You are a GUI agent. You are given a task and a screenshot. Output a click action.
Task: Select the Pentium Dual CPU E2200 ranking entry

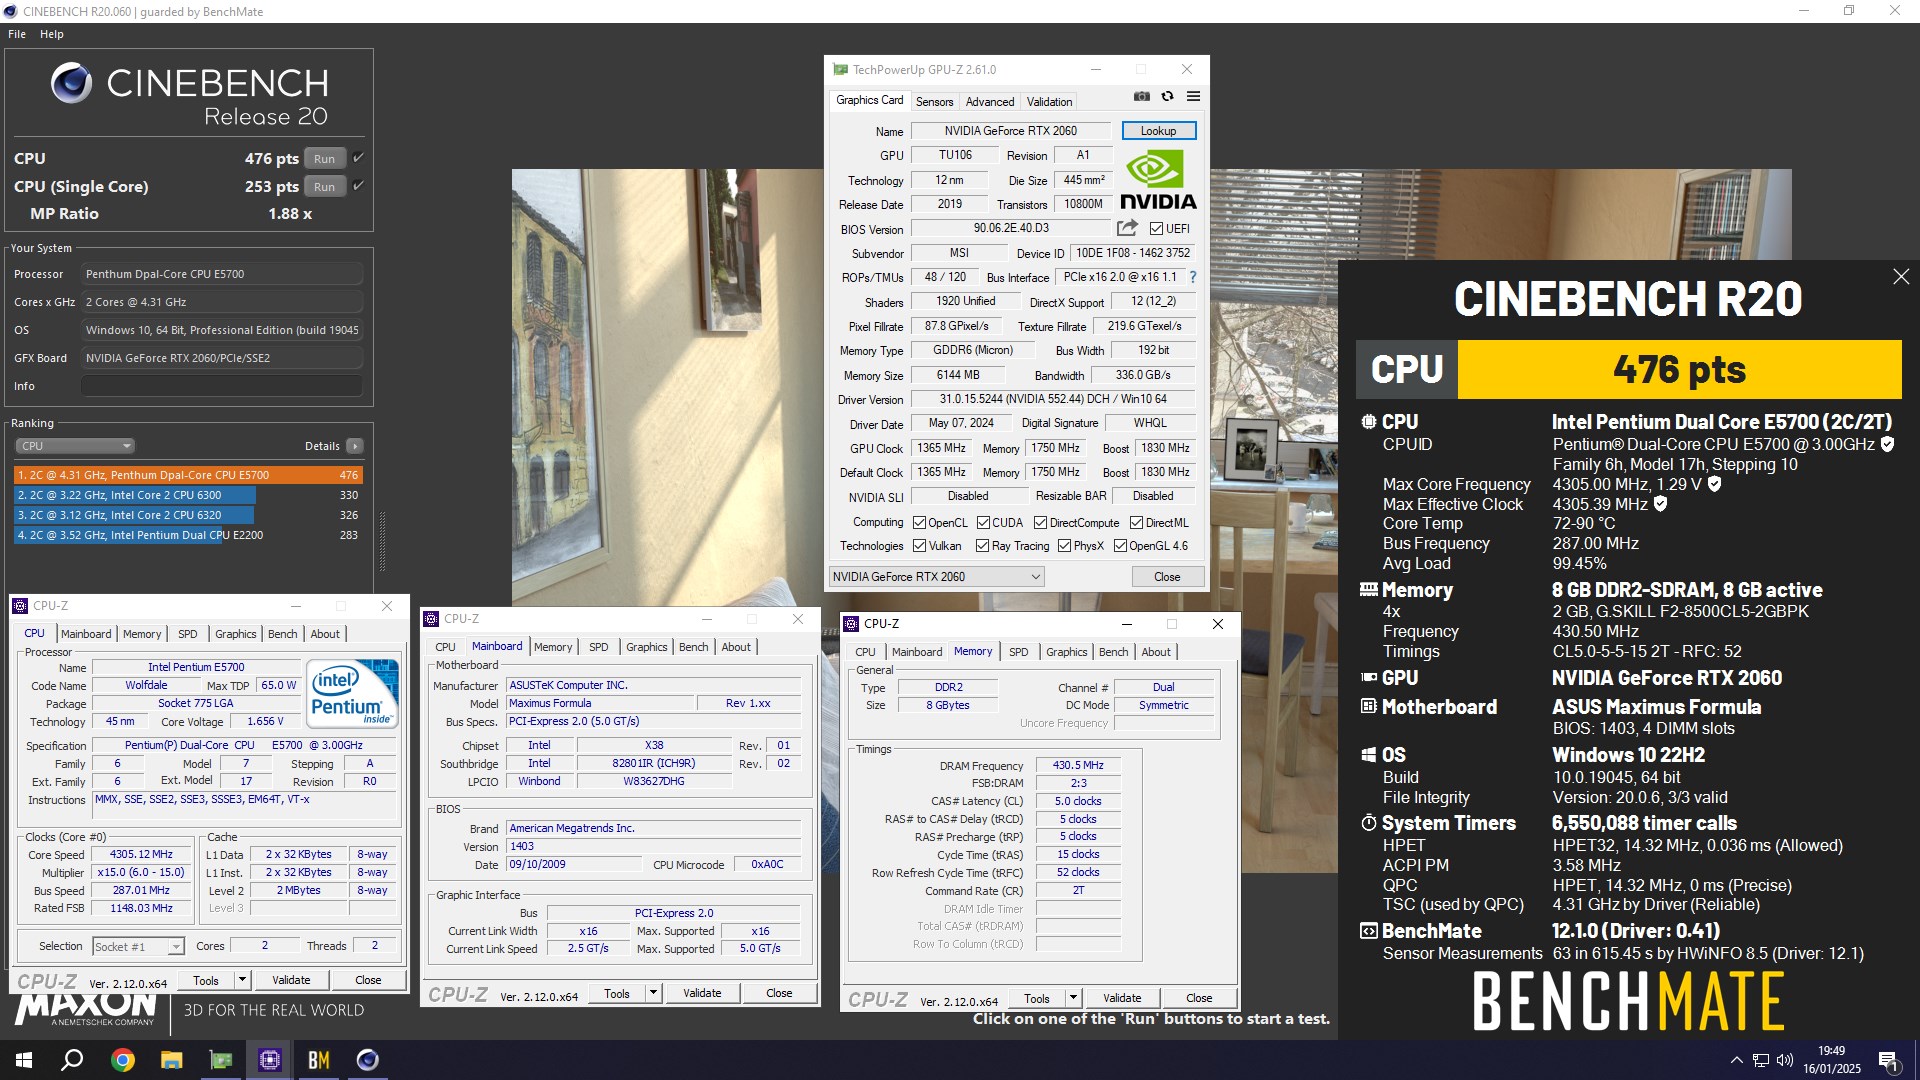188,535
